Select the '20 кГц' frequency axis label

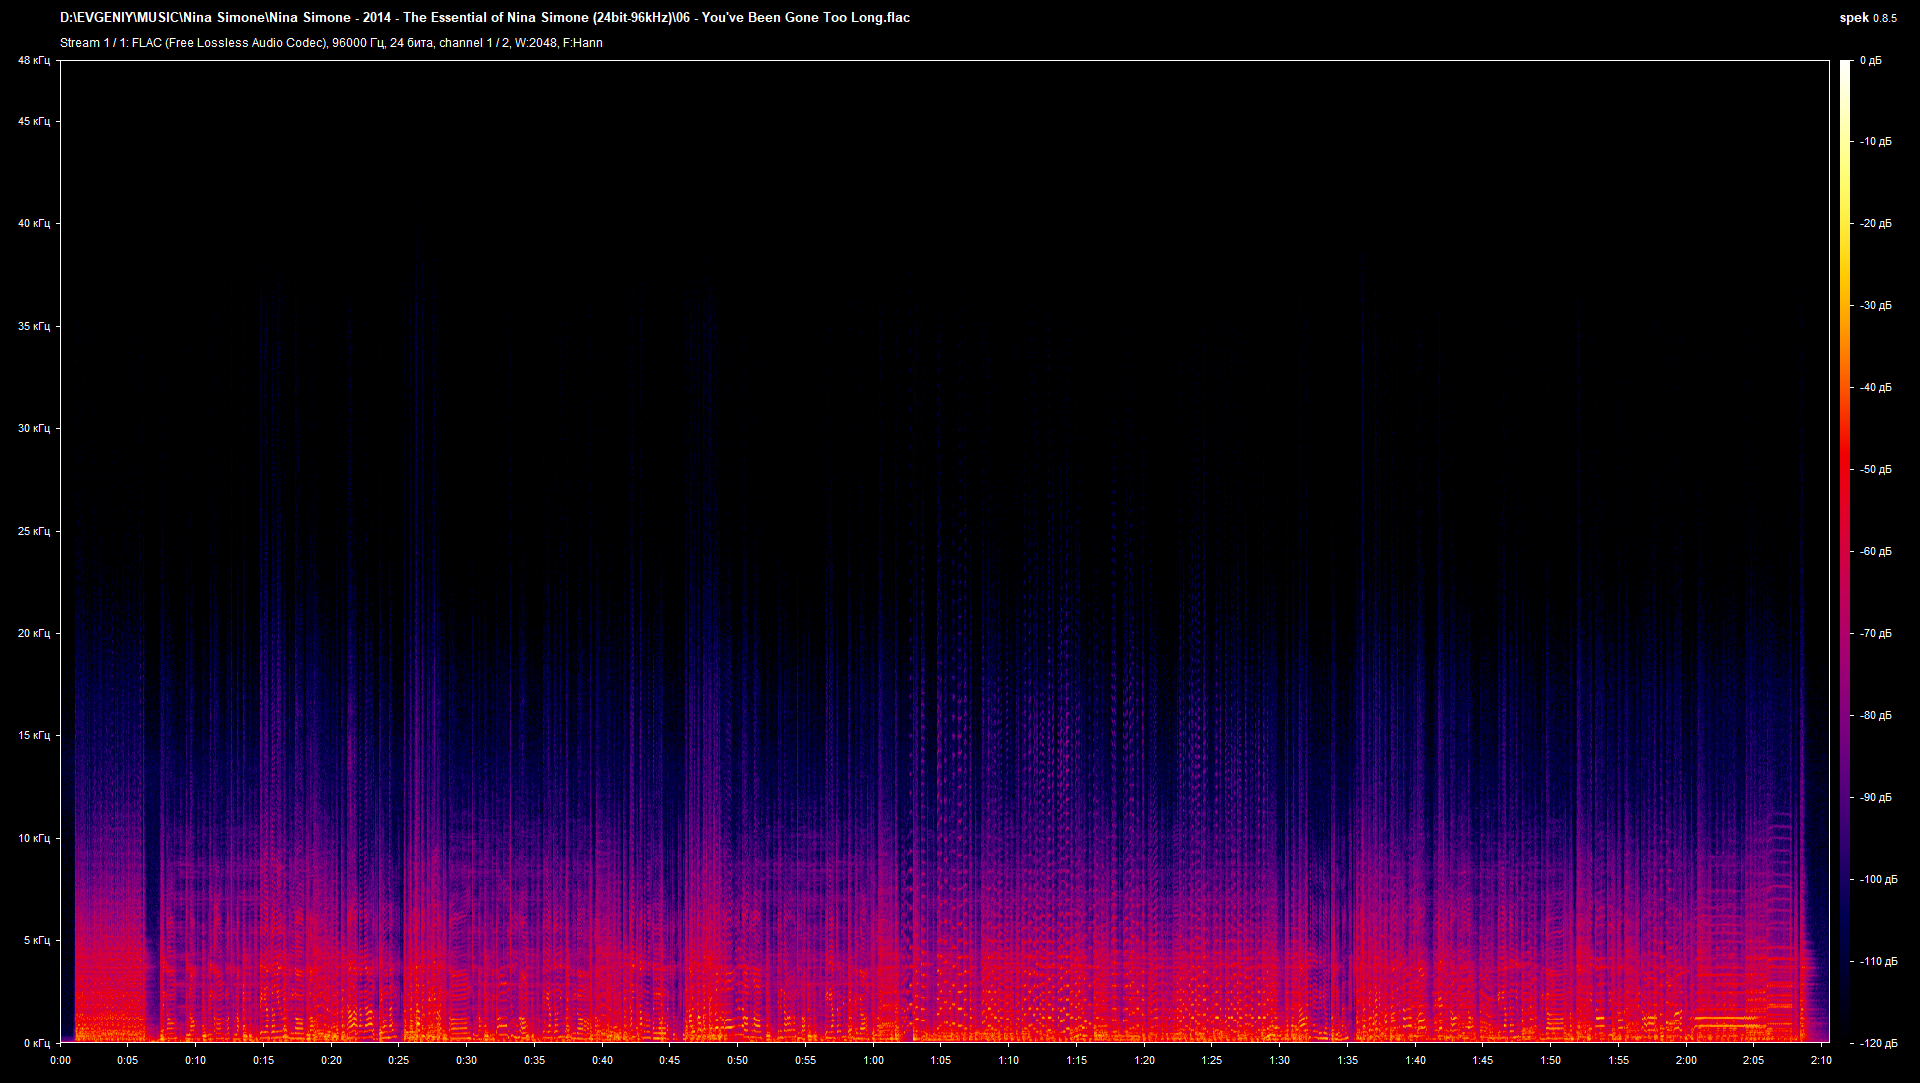33,633
